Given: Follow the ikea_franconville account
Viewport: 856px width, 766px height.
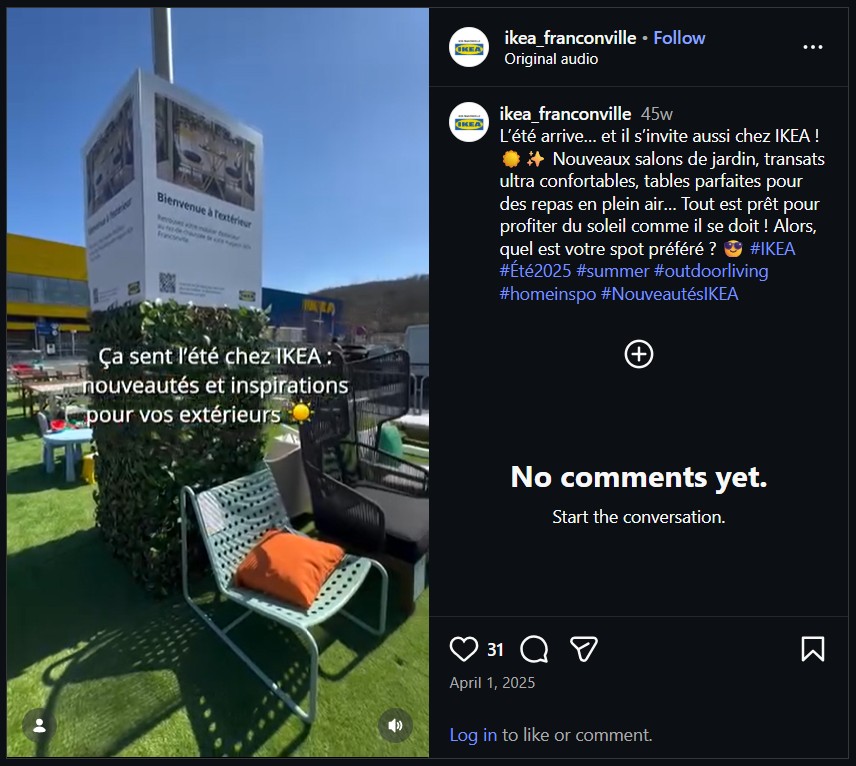Looking at the screenshot, I should [679, 38].
